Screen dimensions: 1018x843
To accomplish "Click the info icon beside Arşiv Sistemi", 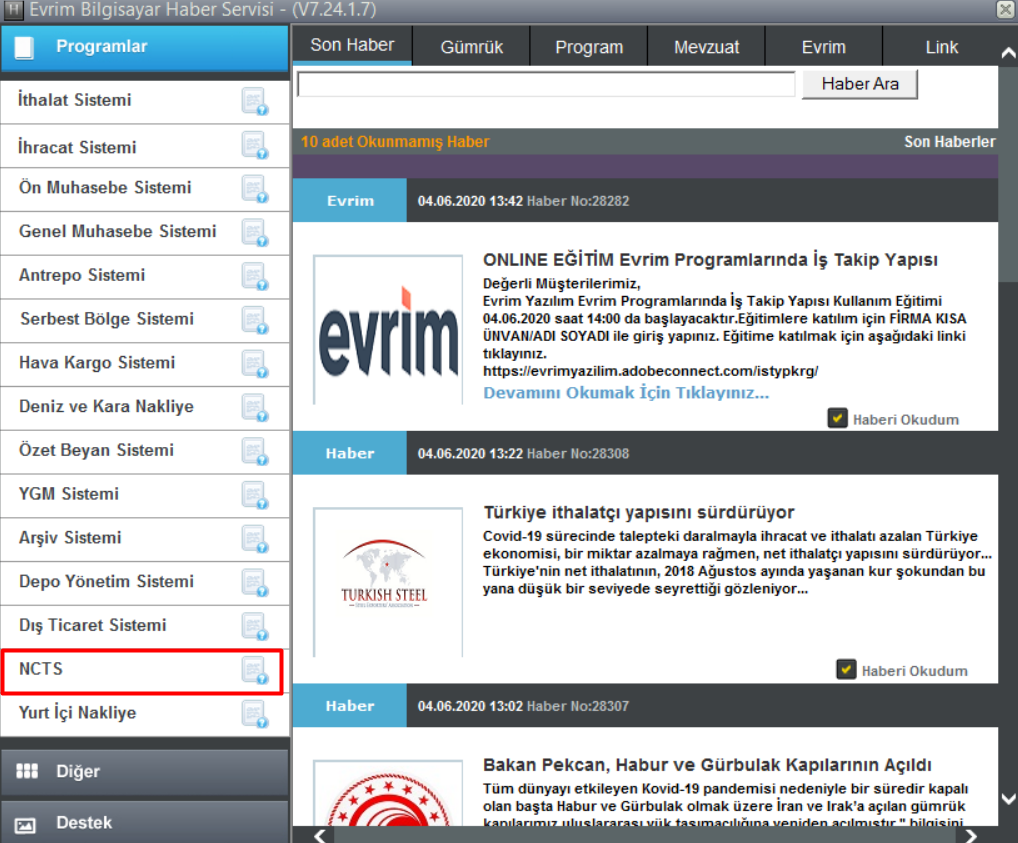I will point(254,539).
